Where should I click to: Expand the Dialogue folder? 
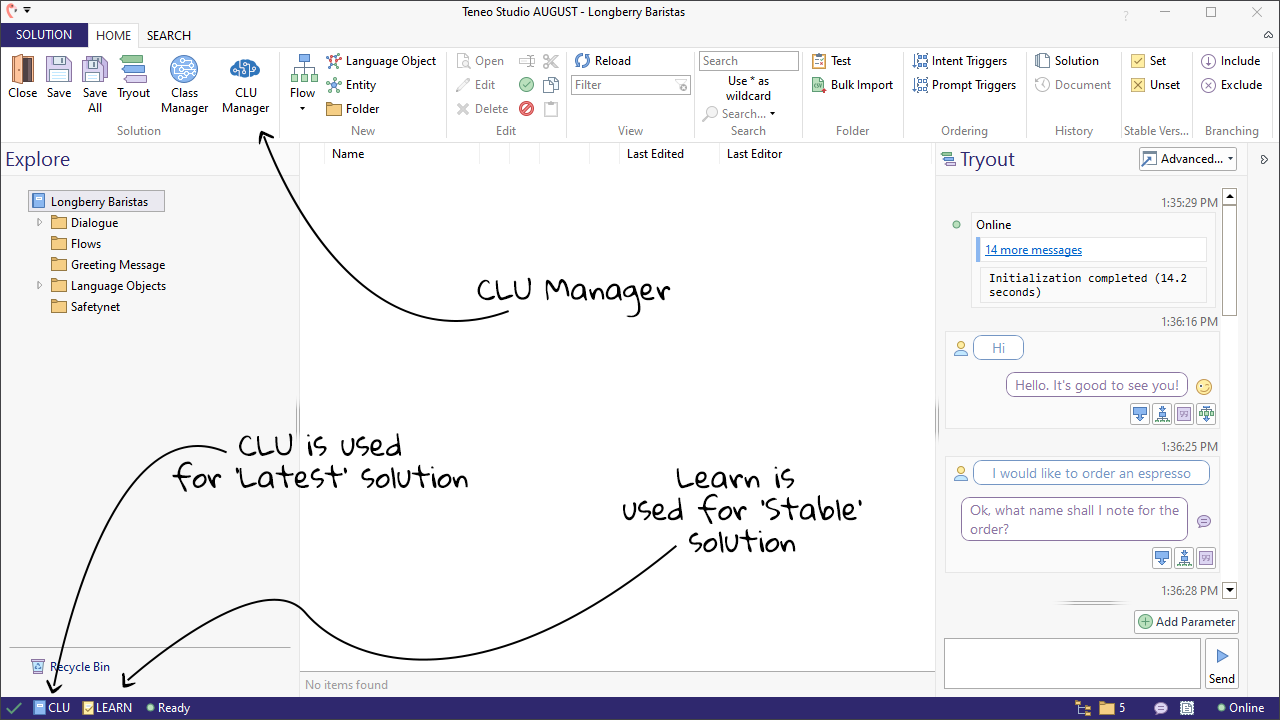tap(40, 222)
